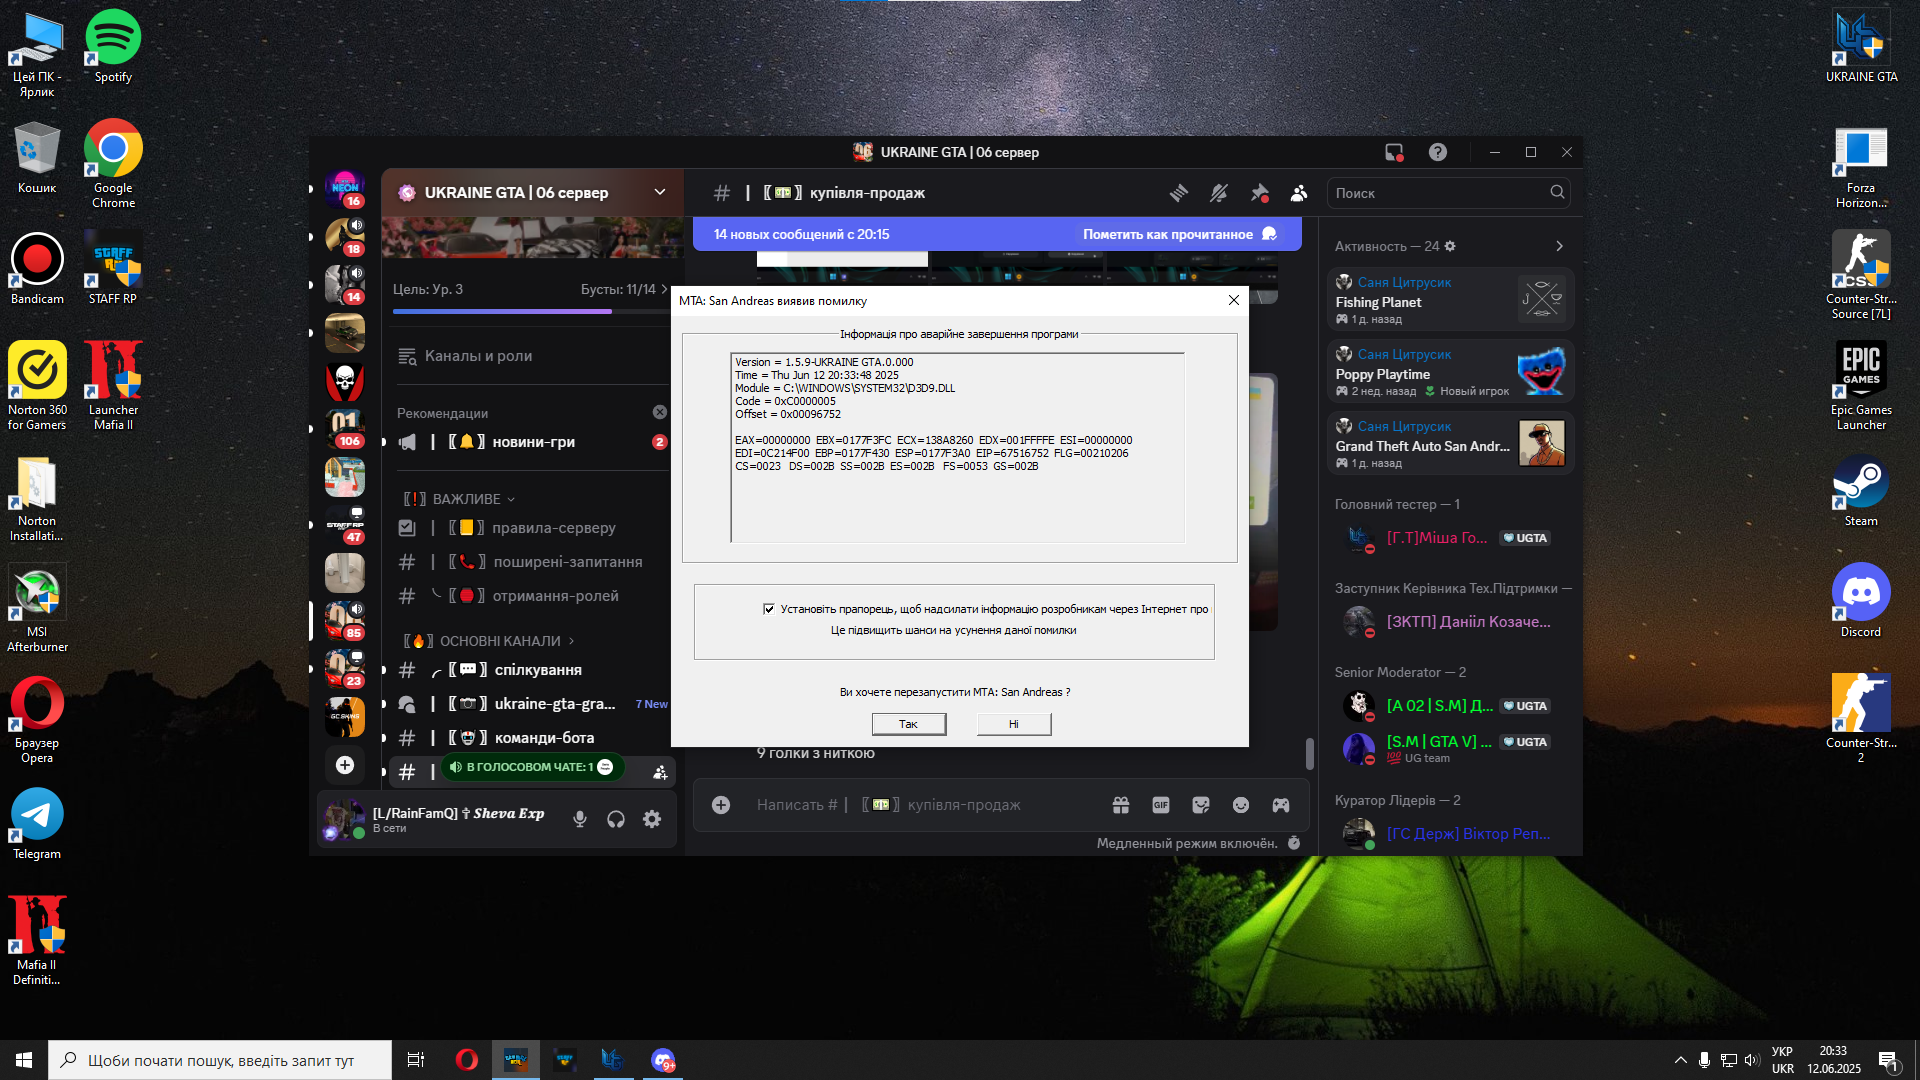Open Telegram desktop shortcut
Screen dimensions: 1920x1080
coord(37,824)
